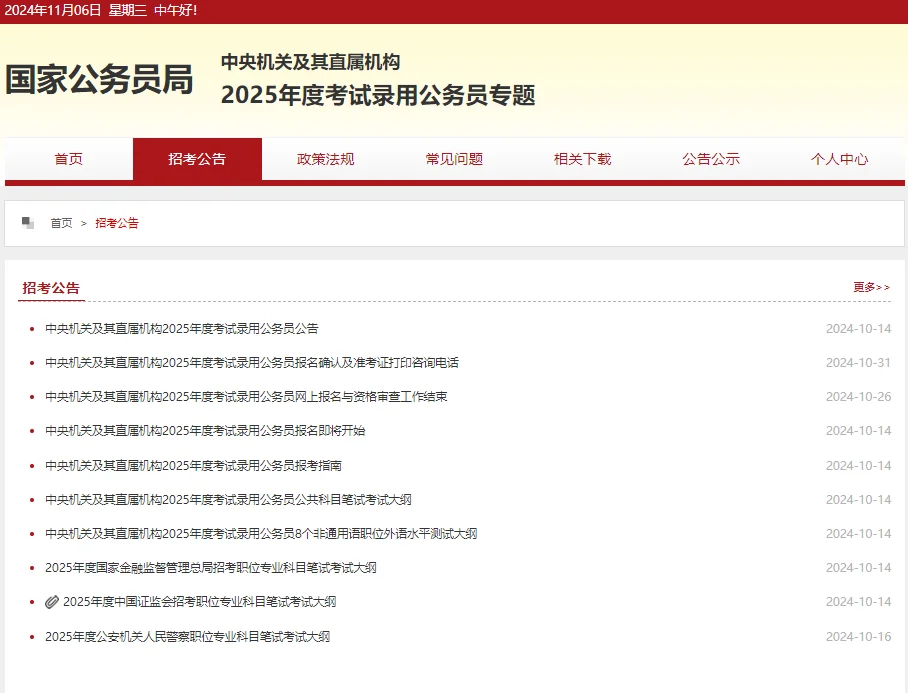Open the 公务员报名即将开始 notice
Screen dimensions: 908x693
click(205, 431)
